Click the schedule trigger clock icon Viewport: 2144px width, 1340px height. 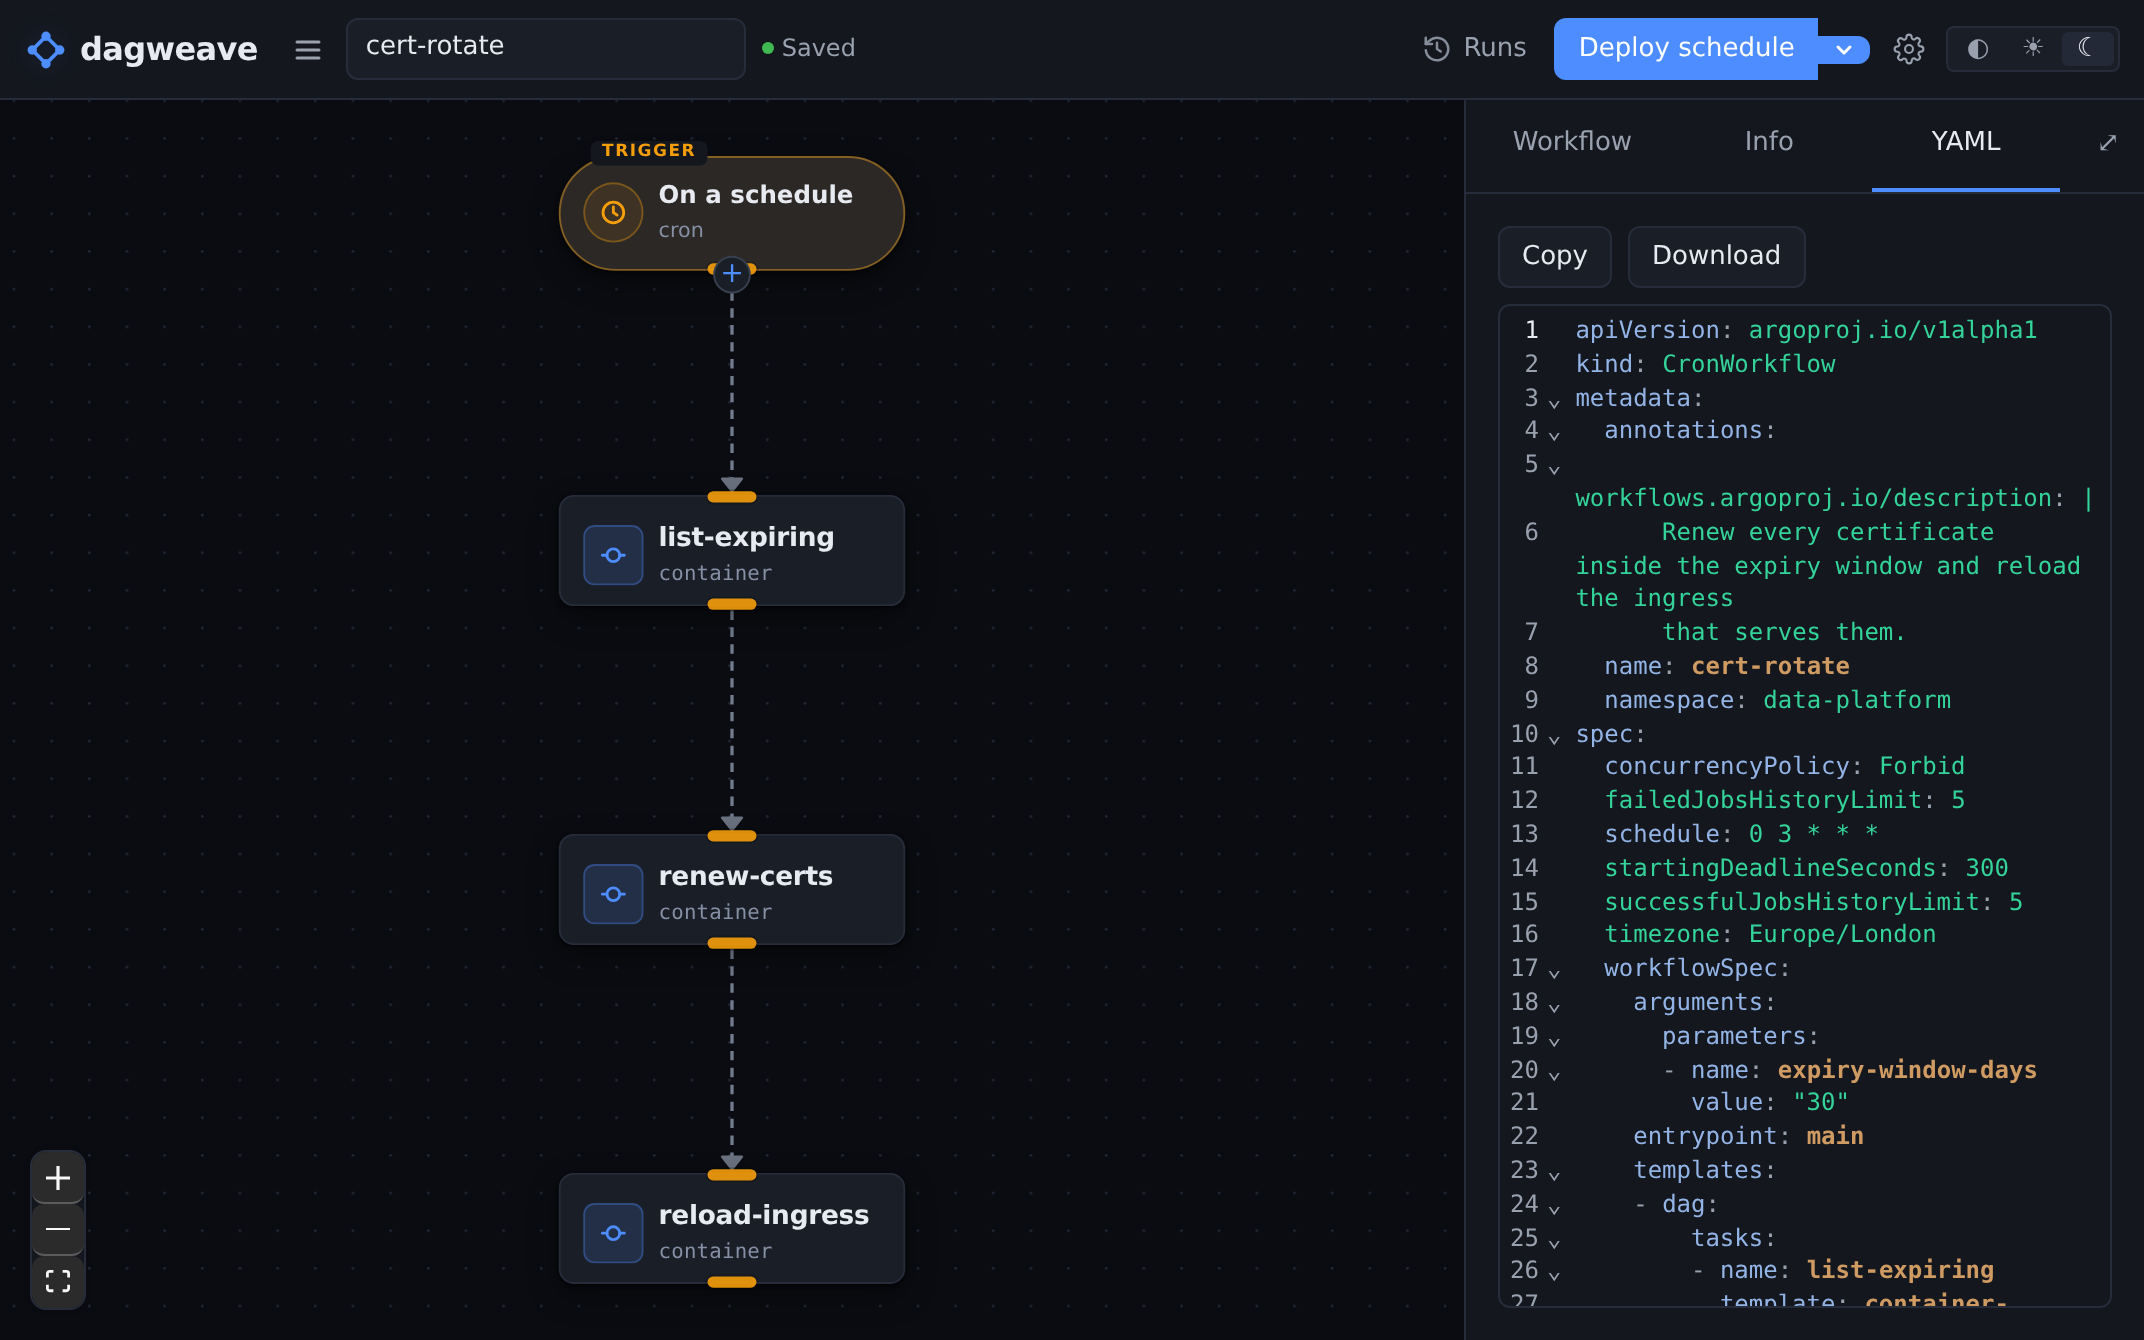(613, 212)
